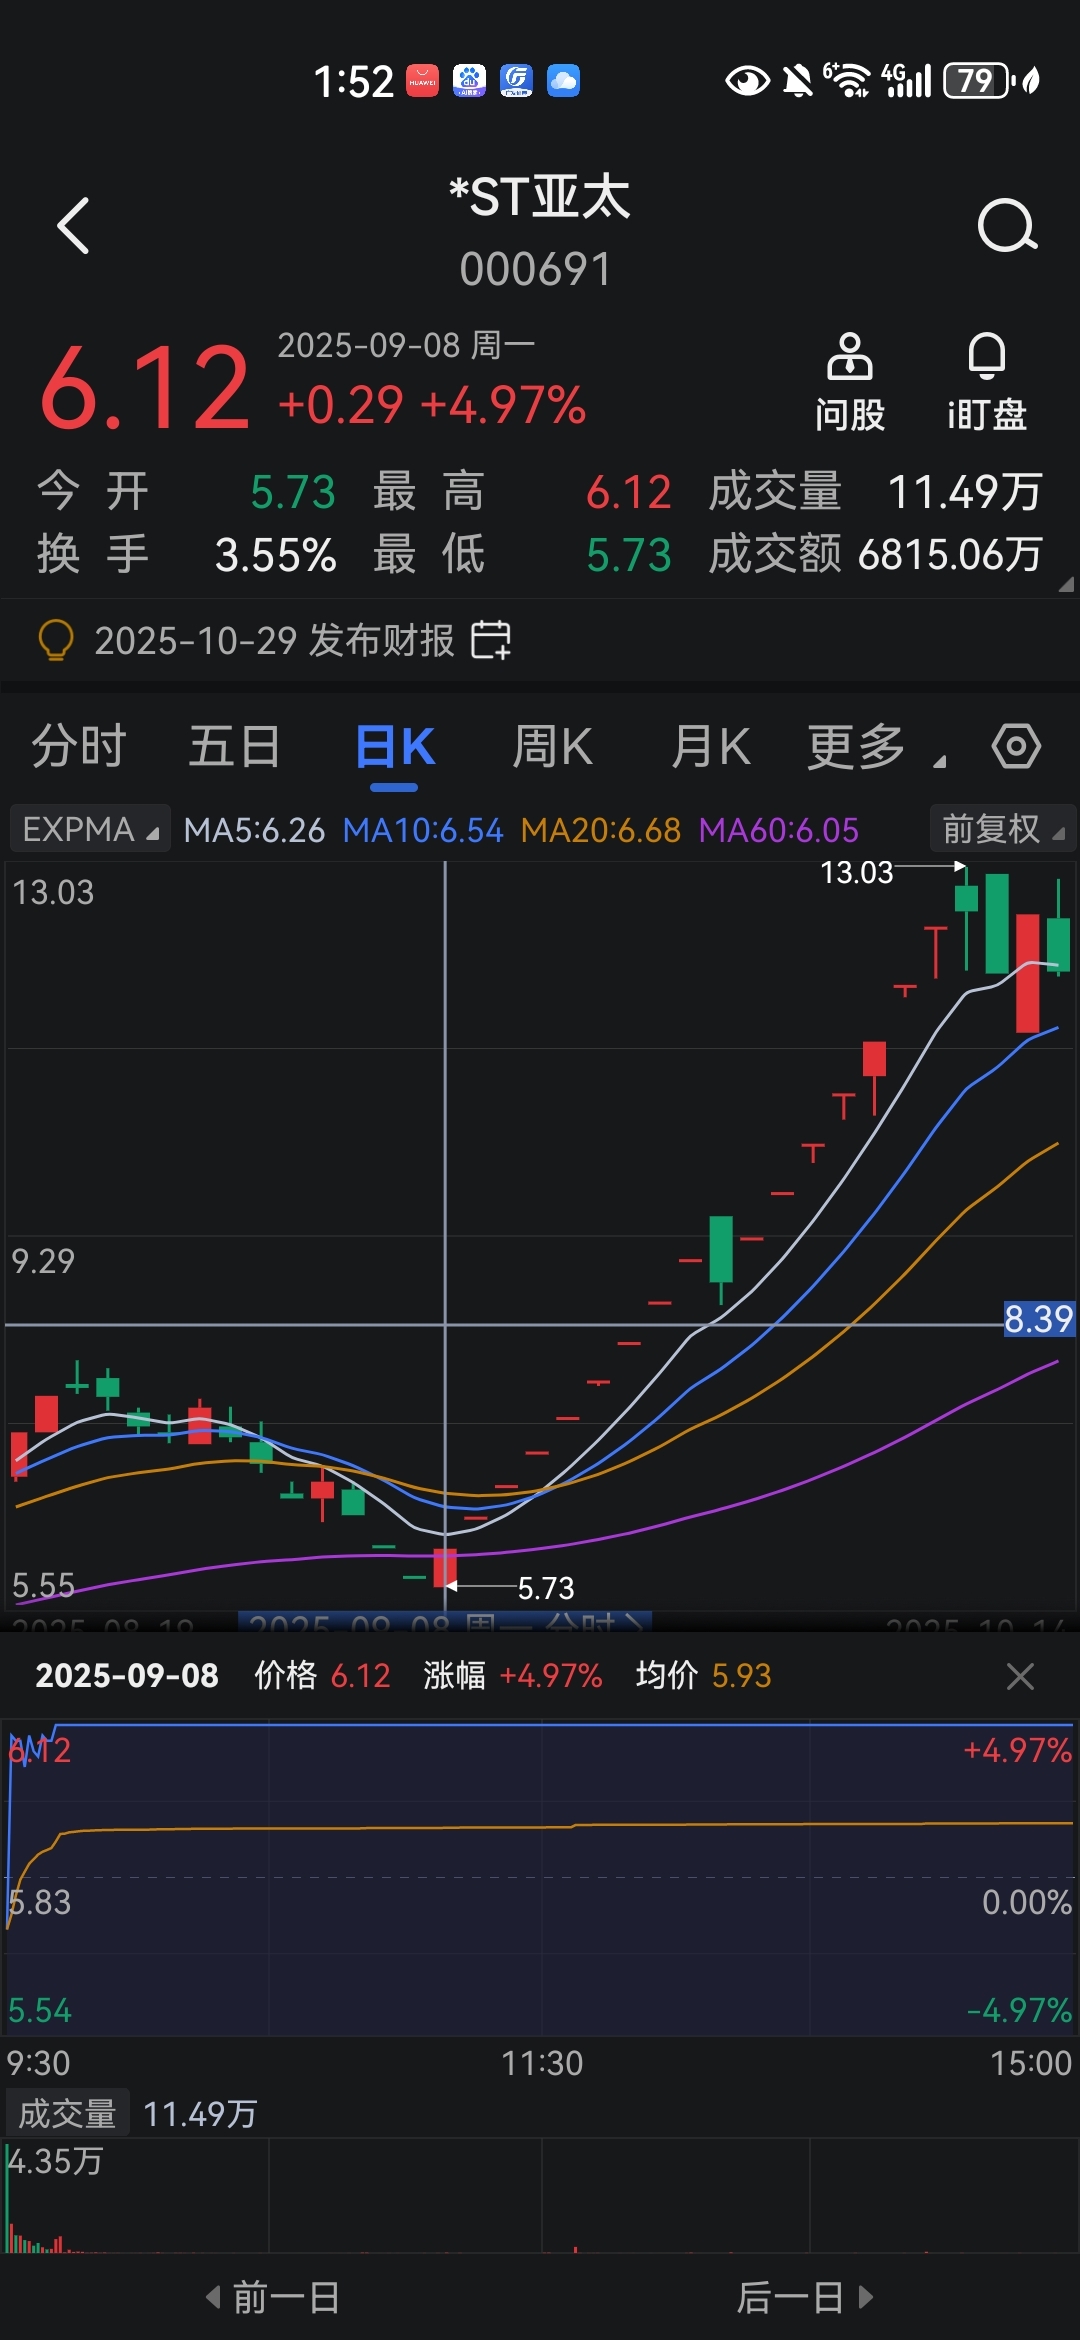This screenshot has width=1080, height=2340.
Task: Open battery indicator in status bar
Action: point(980,80)
